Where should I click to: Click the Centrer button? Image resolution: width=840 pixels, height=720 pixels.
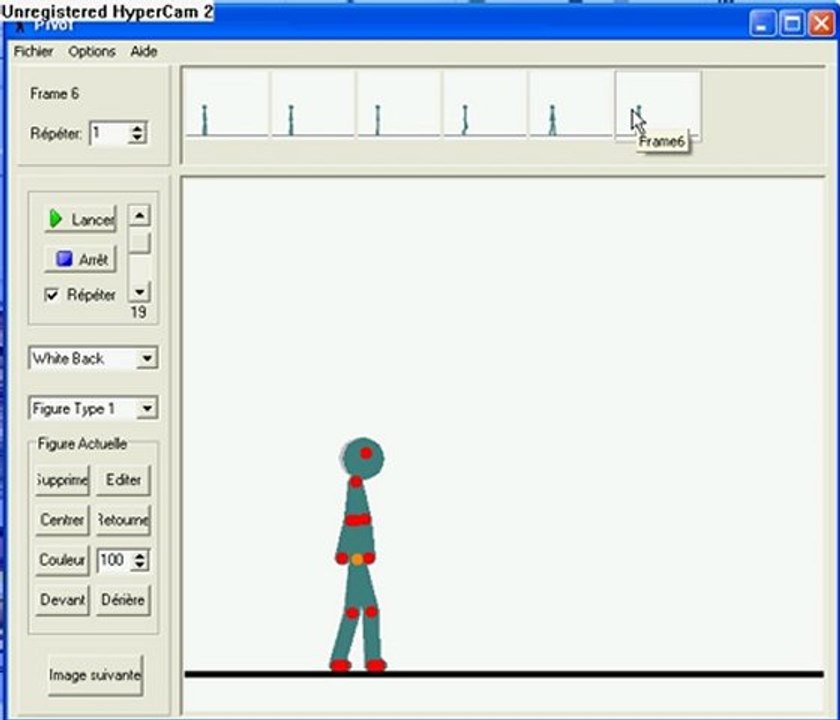click(62, 520)
